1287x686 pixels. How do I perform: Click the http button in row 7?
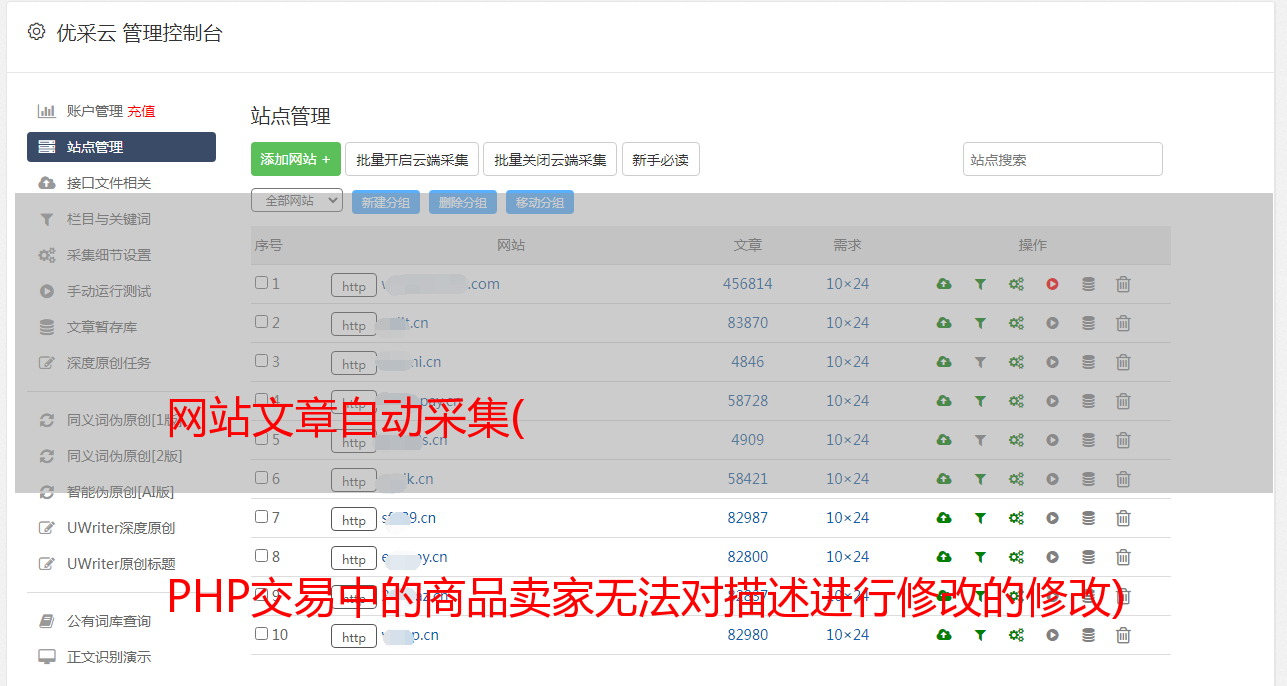[x=354, y=520]
